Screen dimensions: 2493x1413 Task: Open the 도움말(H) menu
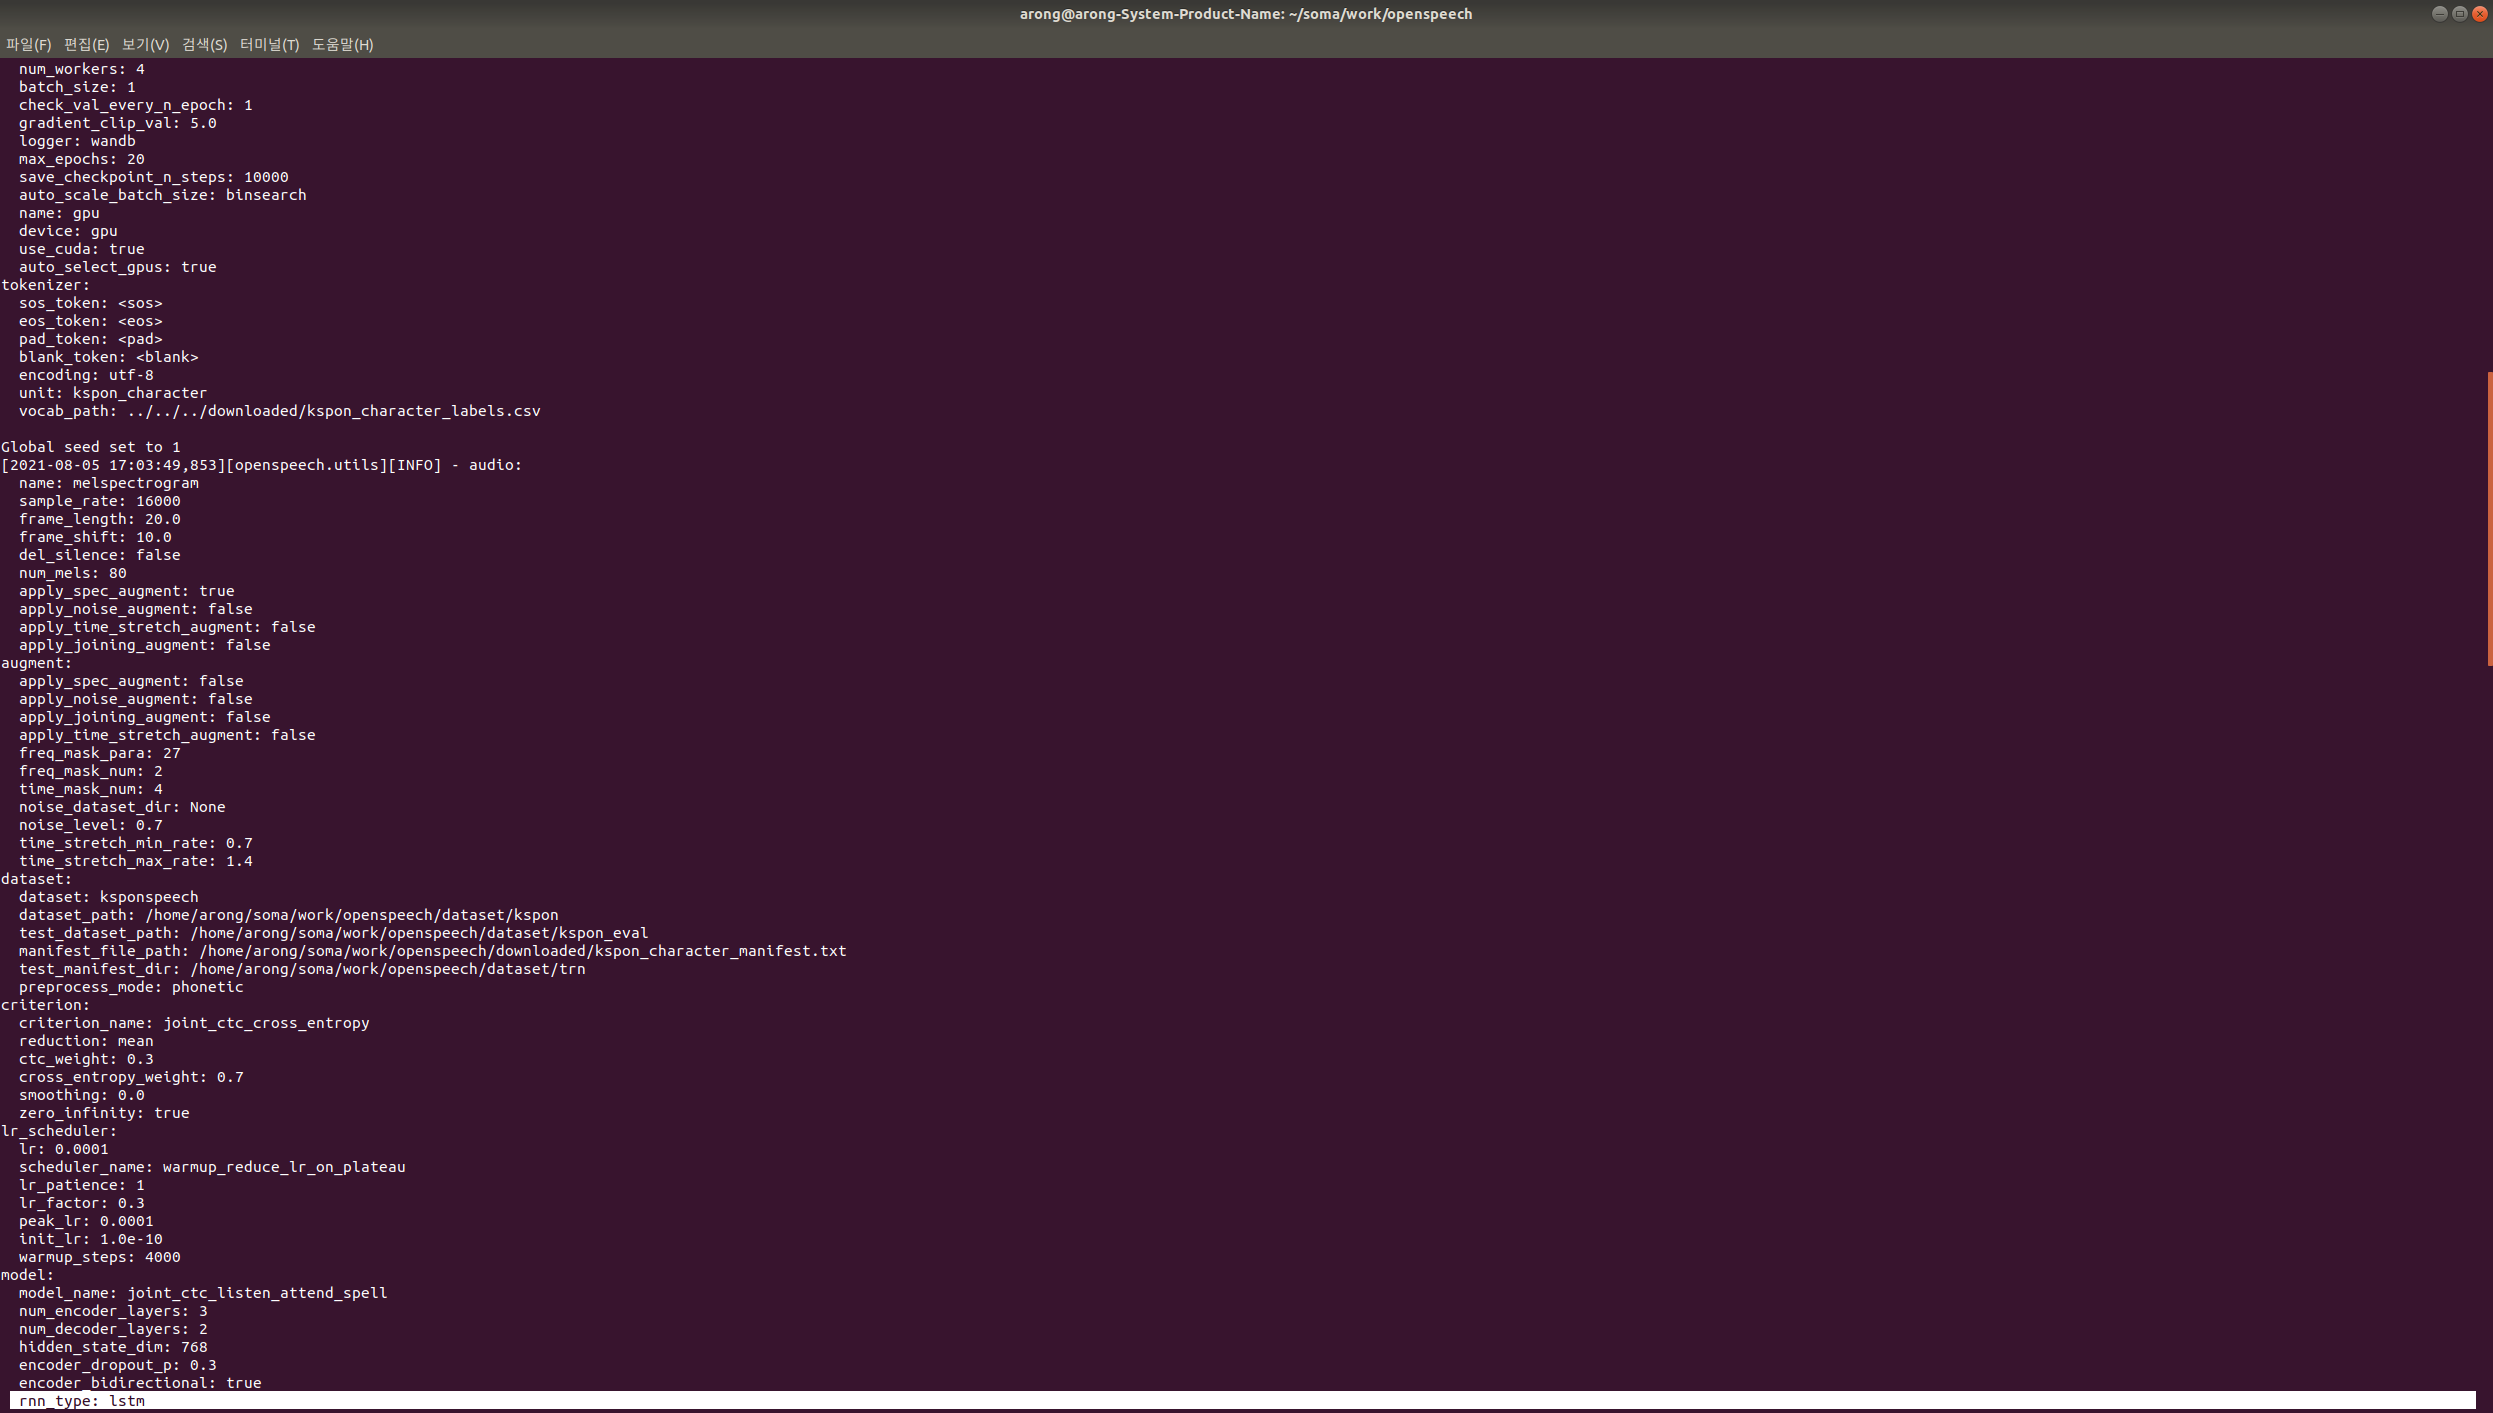(x=342, y=44)
